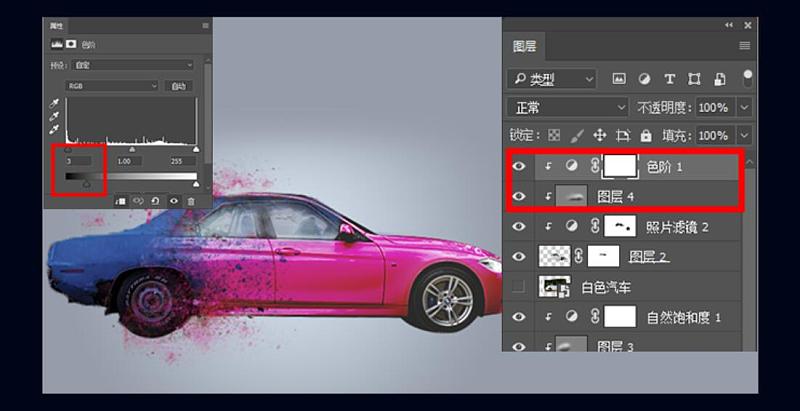Expand the 不透明度 opacity dropdown arrow
Screen dimensions: 800x411
(x=744, y=107)
